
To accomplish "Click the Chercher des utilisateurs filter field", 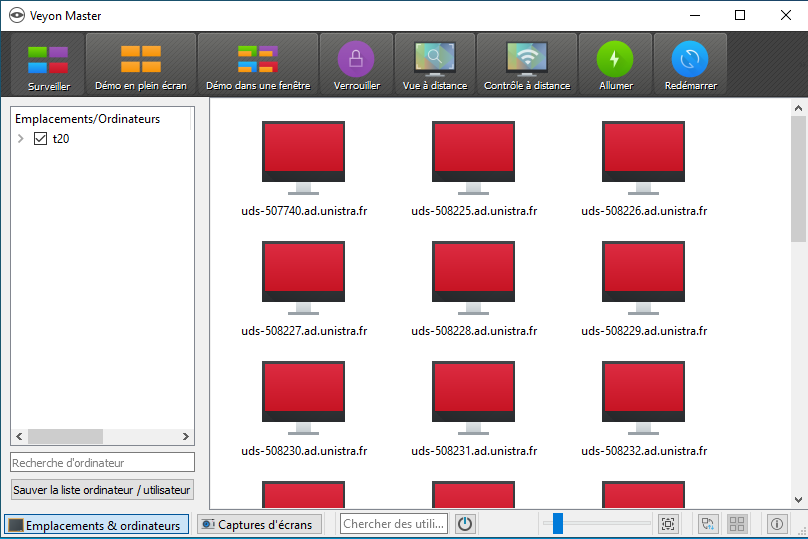I will point(393,524).
